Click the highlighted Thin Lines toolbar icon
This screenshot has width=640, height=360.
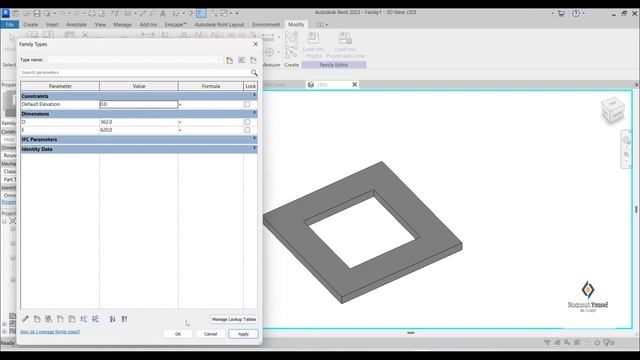[x=201, y=13]
